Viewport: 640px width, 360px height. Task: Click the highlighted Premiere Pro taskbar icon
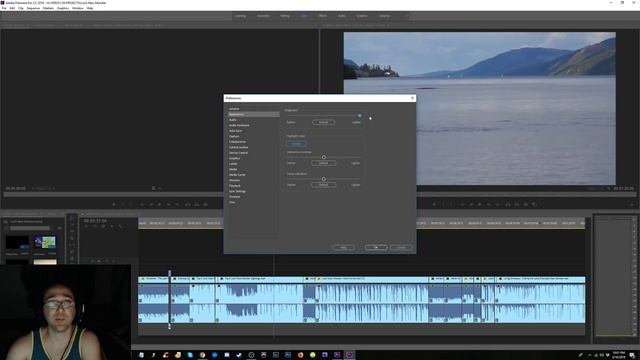349,355
